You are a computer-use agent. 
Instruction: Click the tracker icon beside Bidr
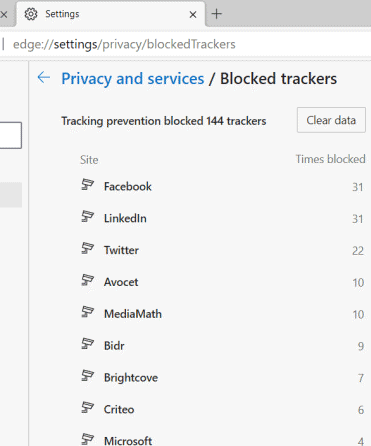(88, 344)
